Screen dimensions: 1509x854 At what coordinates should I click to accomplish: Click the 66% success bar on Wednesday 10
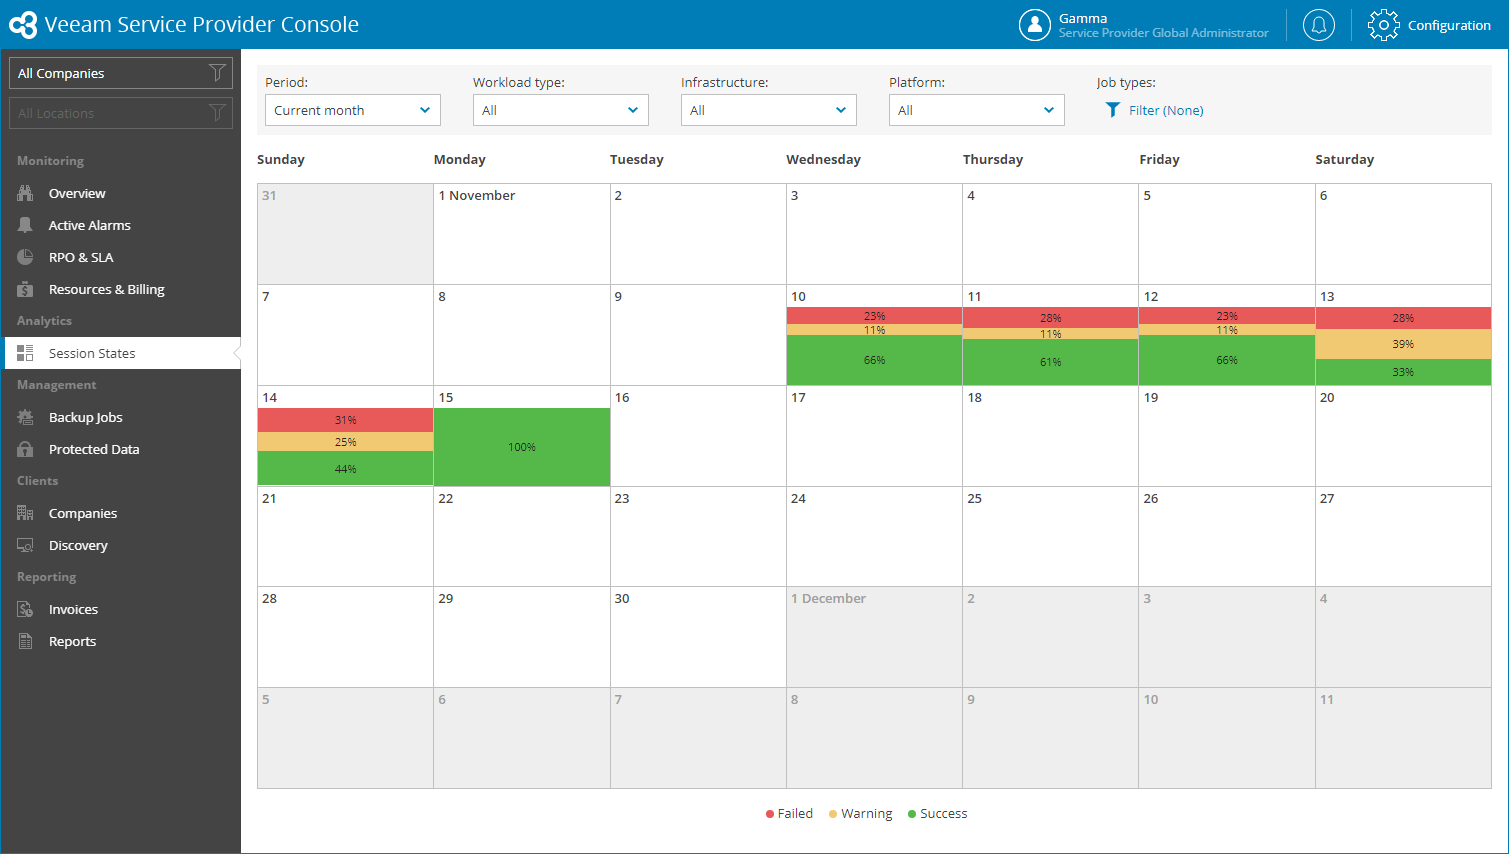tap(874, 360)
